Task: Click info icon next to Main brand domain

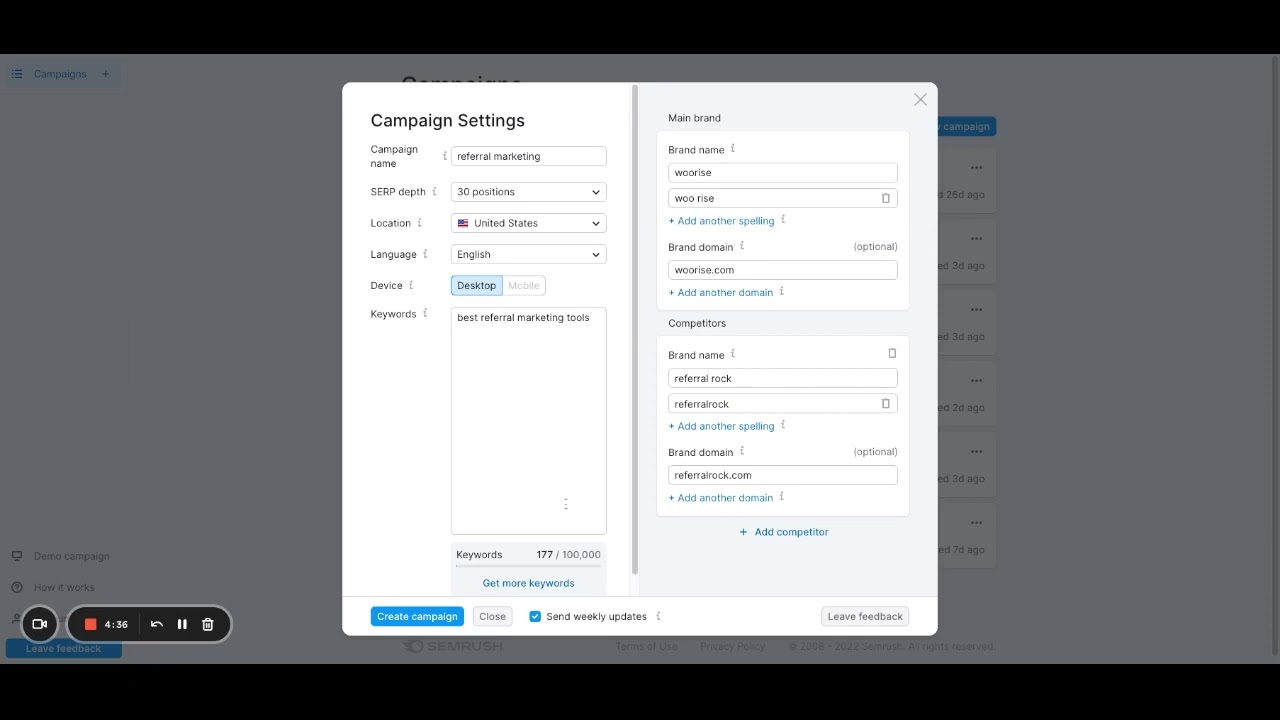Action: 741,246
